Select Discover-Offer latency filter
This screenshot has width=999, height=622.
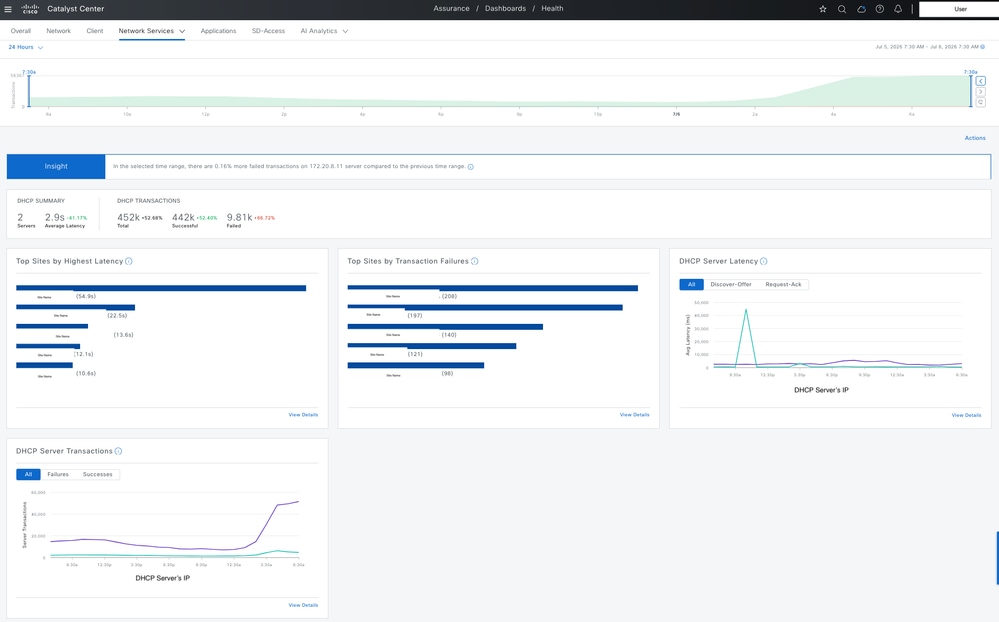click(731, 284)
